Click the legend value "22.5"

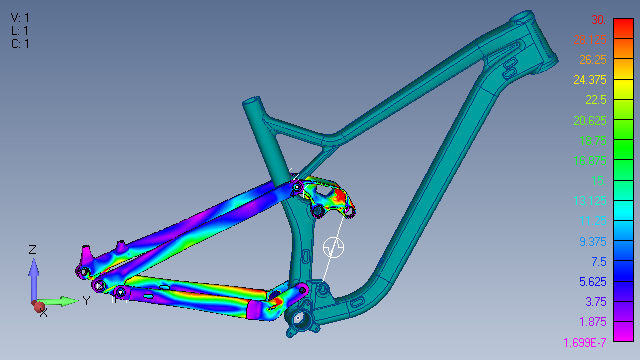(596, 100)
